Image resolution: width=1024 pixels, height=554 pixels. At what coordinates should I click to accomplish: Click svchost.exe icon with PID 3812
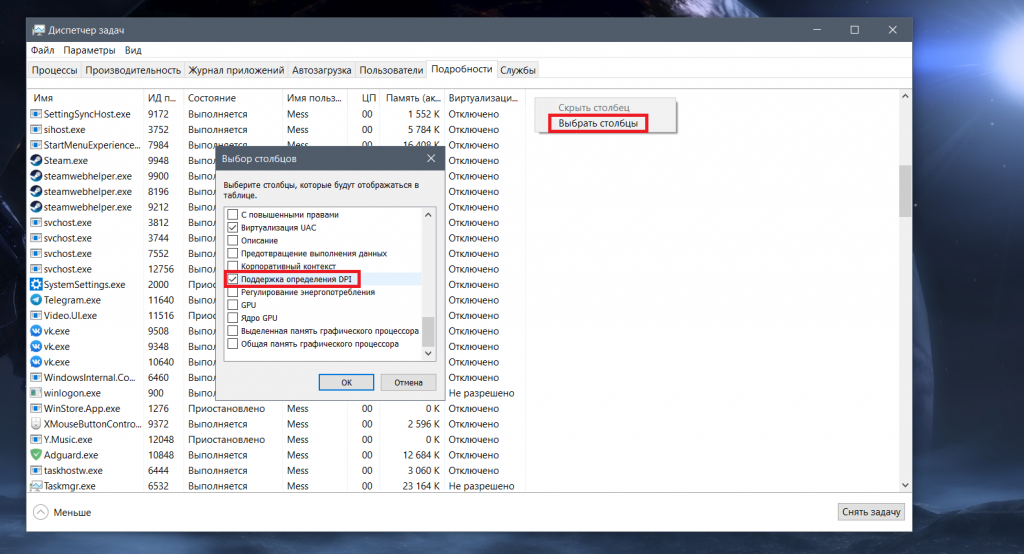click(36, 222)
